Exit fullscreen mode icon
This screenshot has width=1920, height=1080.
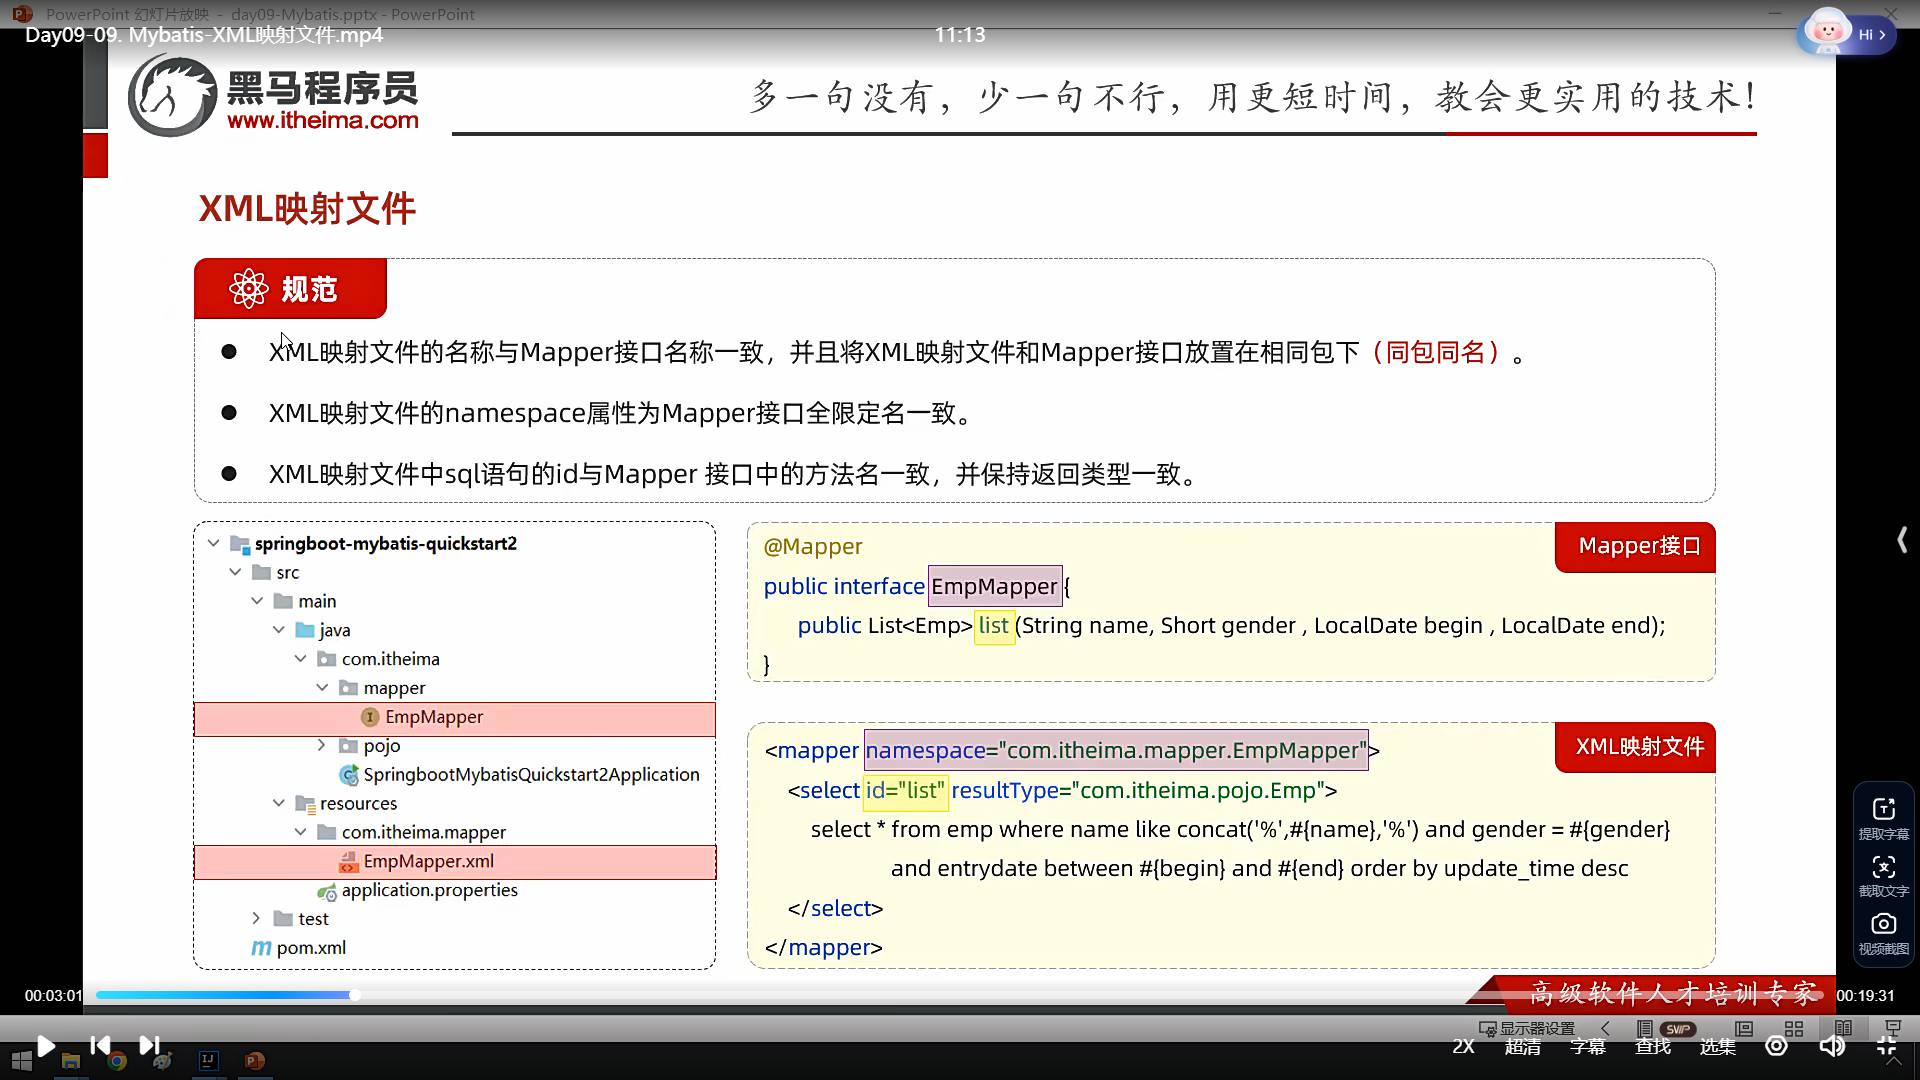[x=1887, y=1046]
